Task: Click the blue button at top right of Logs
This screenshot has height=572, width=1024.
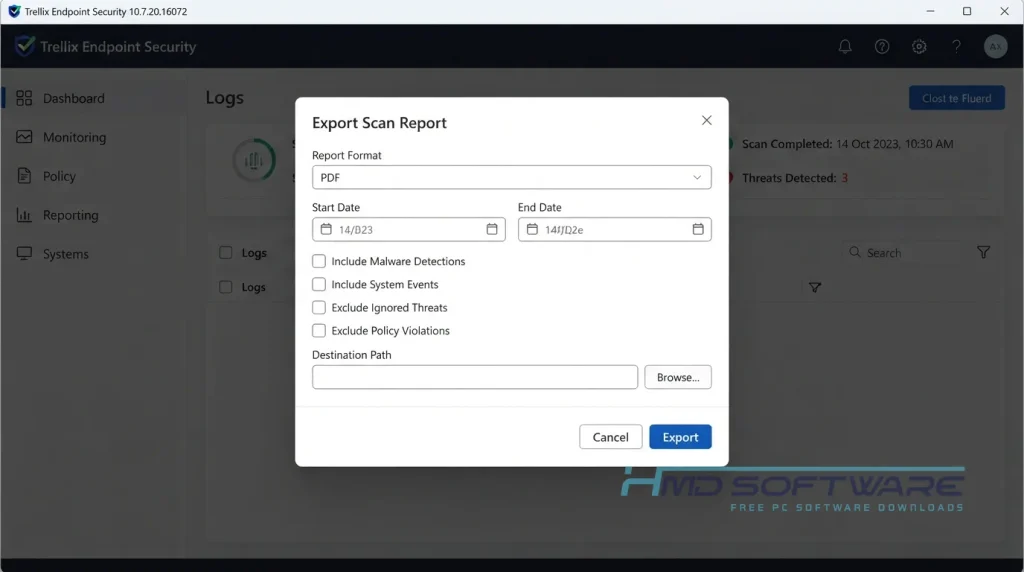Action: pos(957,99)
